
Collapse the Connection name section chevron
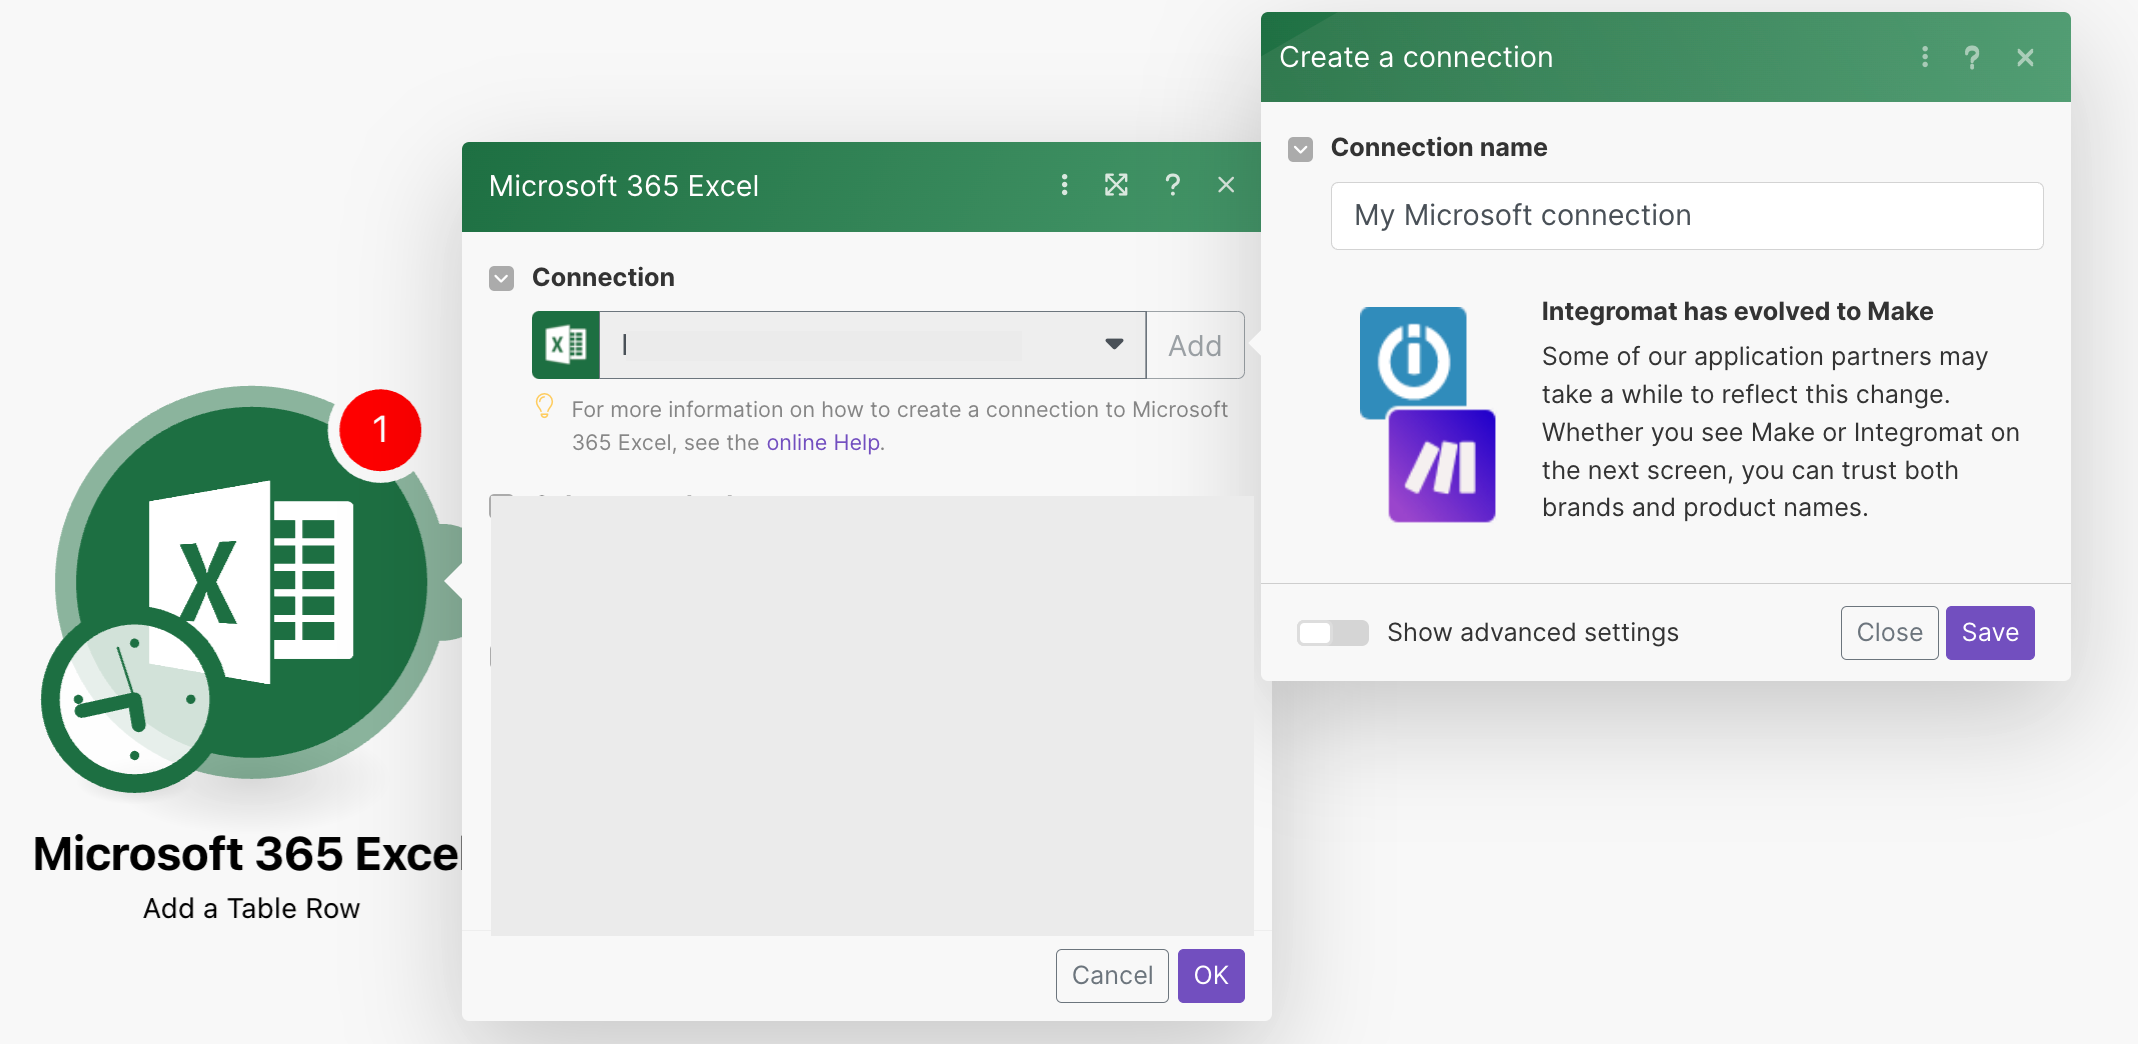(1300, 149)
